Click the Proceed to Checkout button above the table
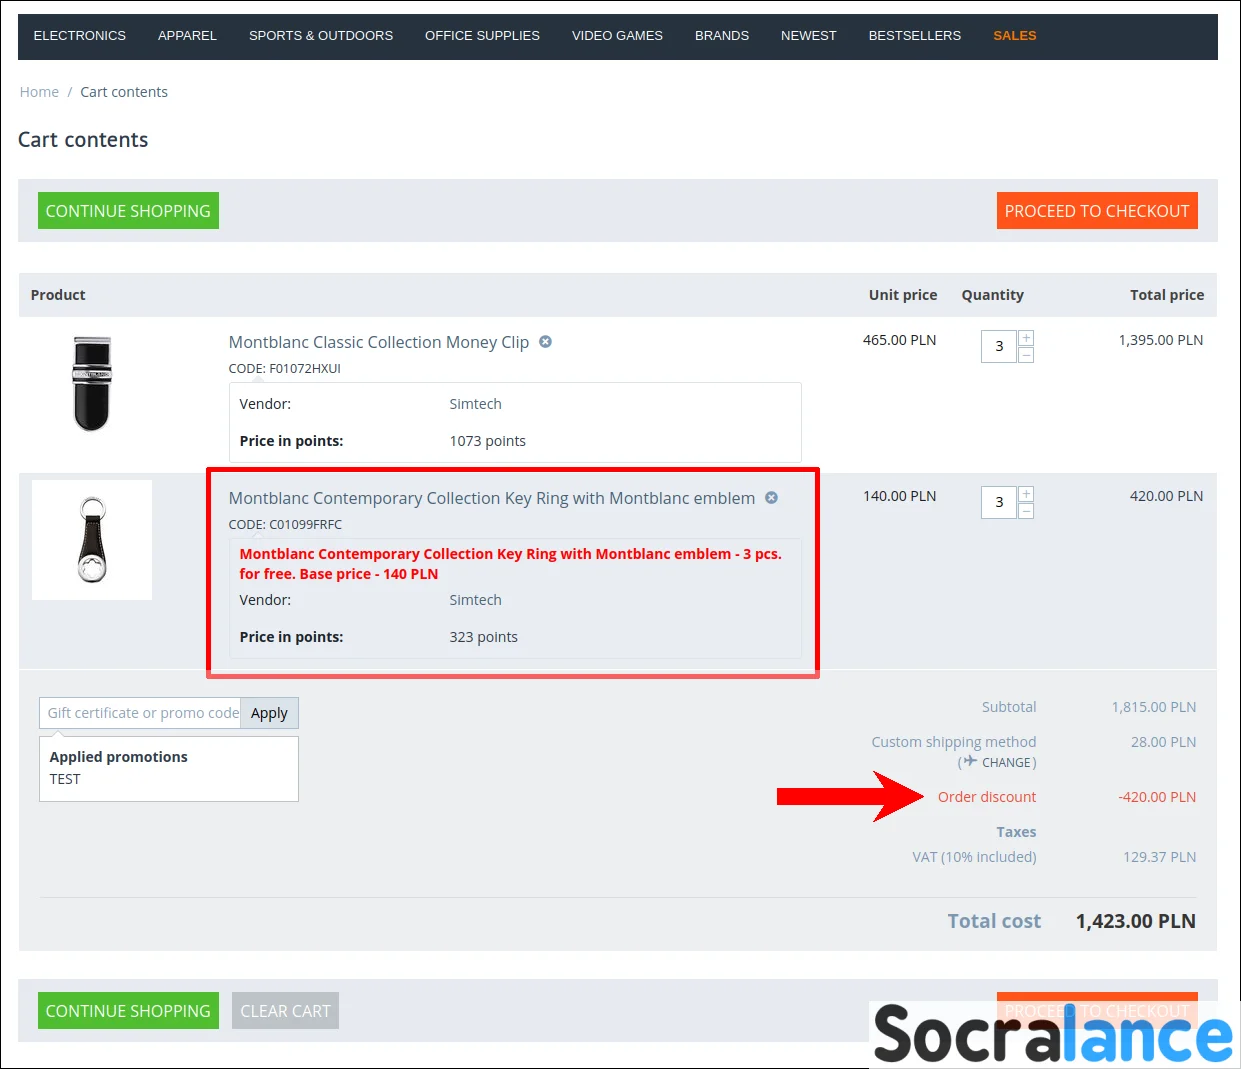1241x1069 pixels. click(x=1097, y=211)
